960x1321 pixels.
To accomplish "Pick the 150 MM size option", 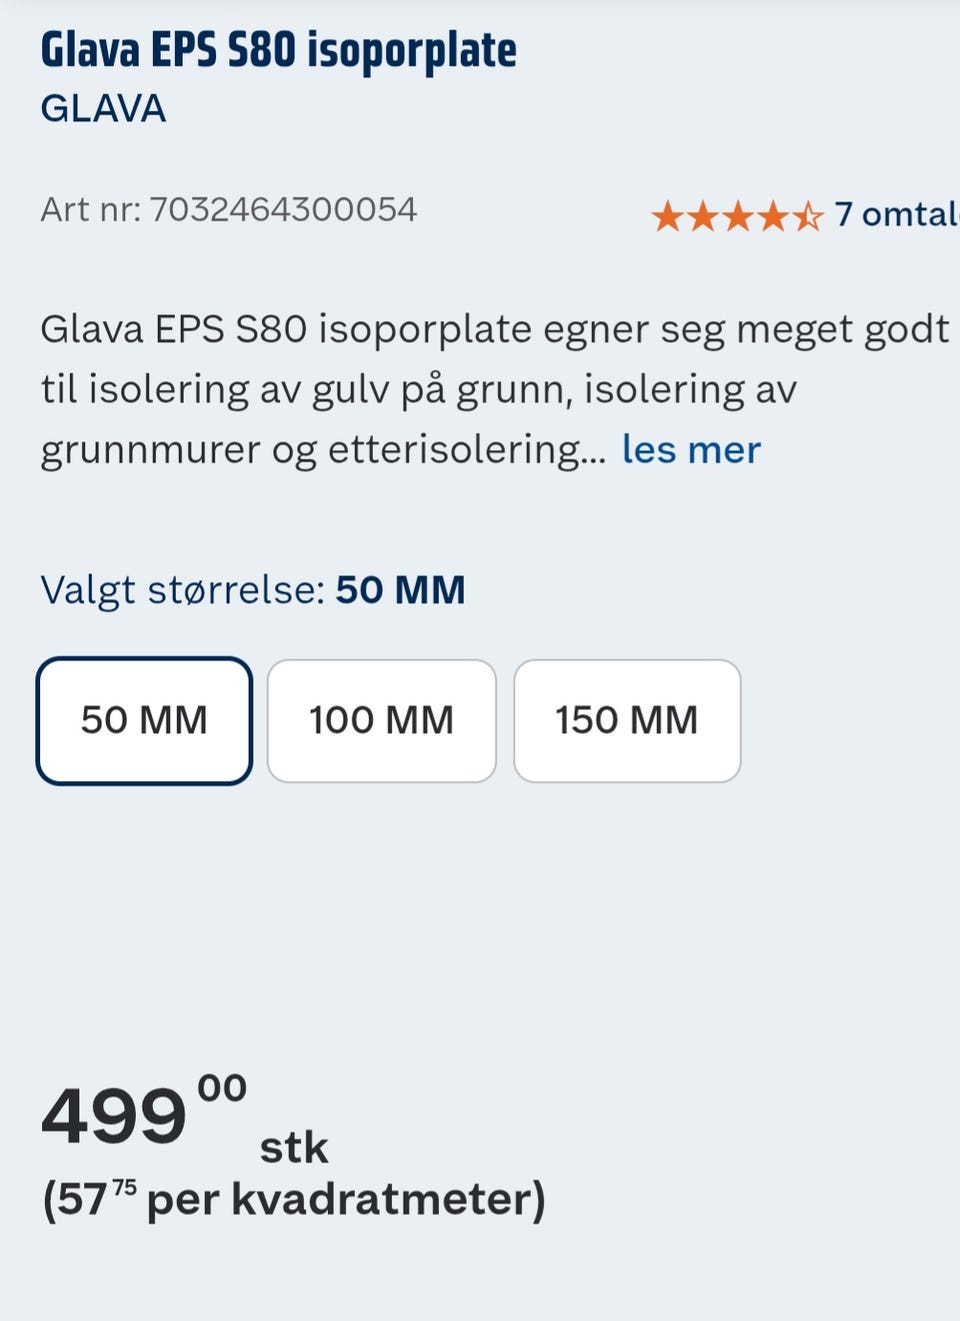I will tap(627, 721).
